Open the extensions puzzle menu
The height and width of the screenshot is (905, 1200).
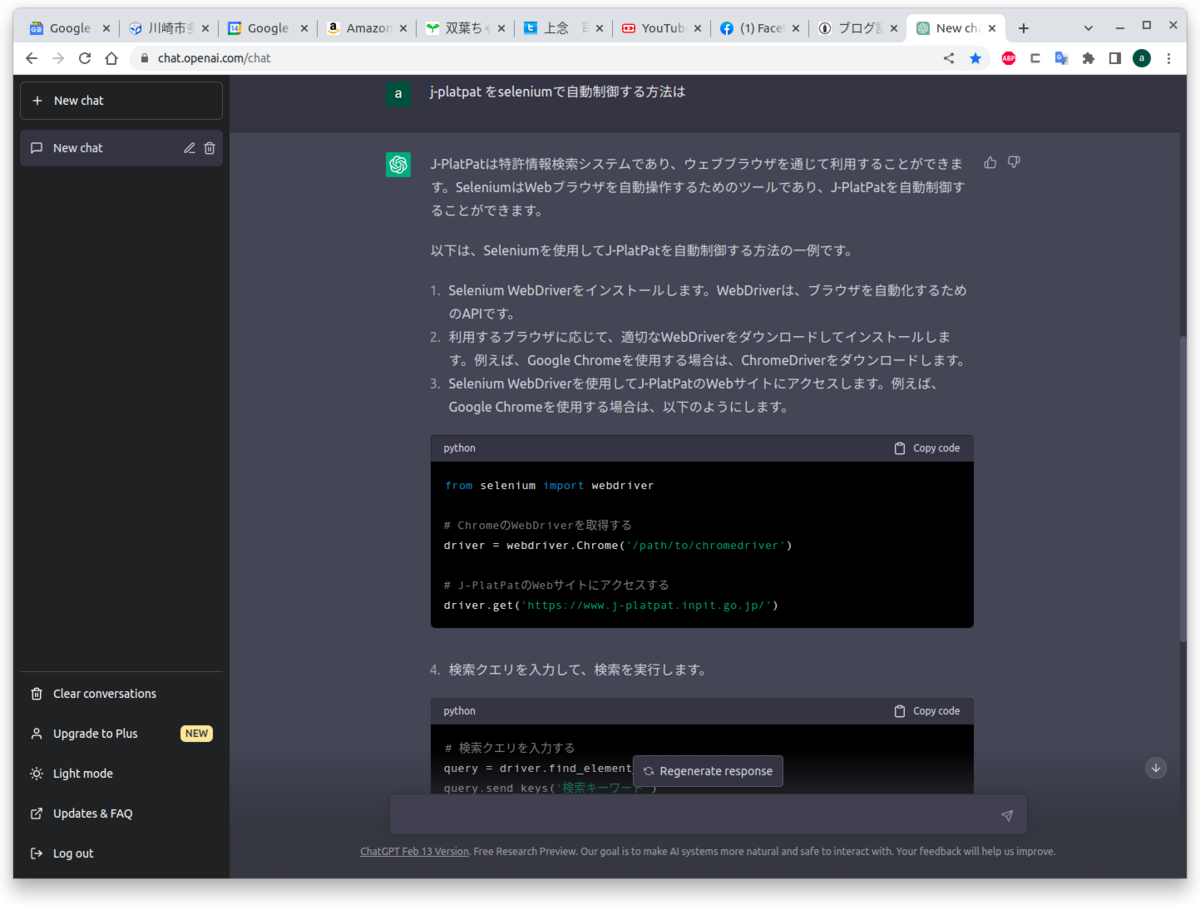point(1088,58)
